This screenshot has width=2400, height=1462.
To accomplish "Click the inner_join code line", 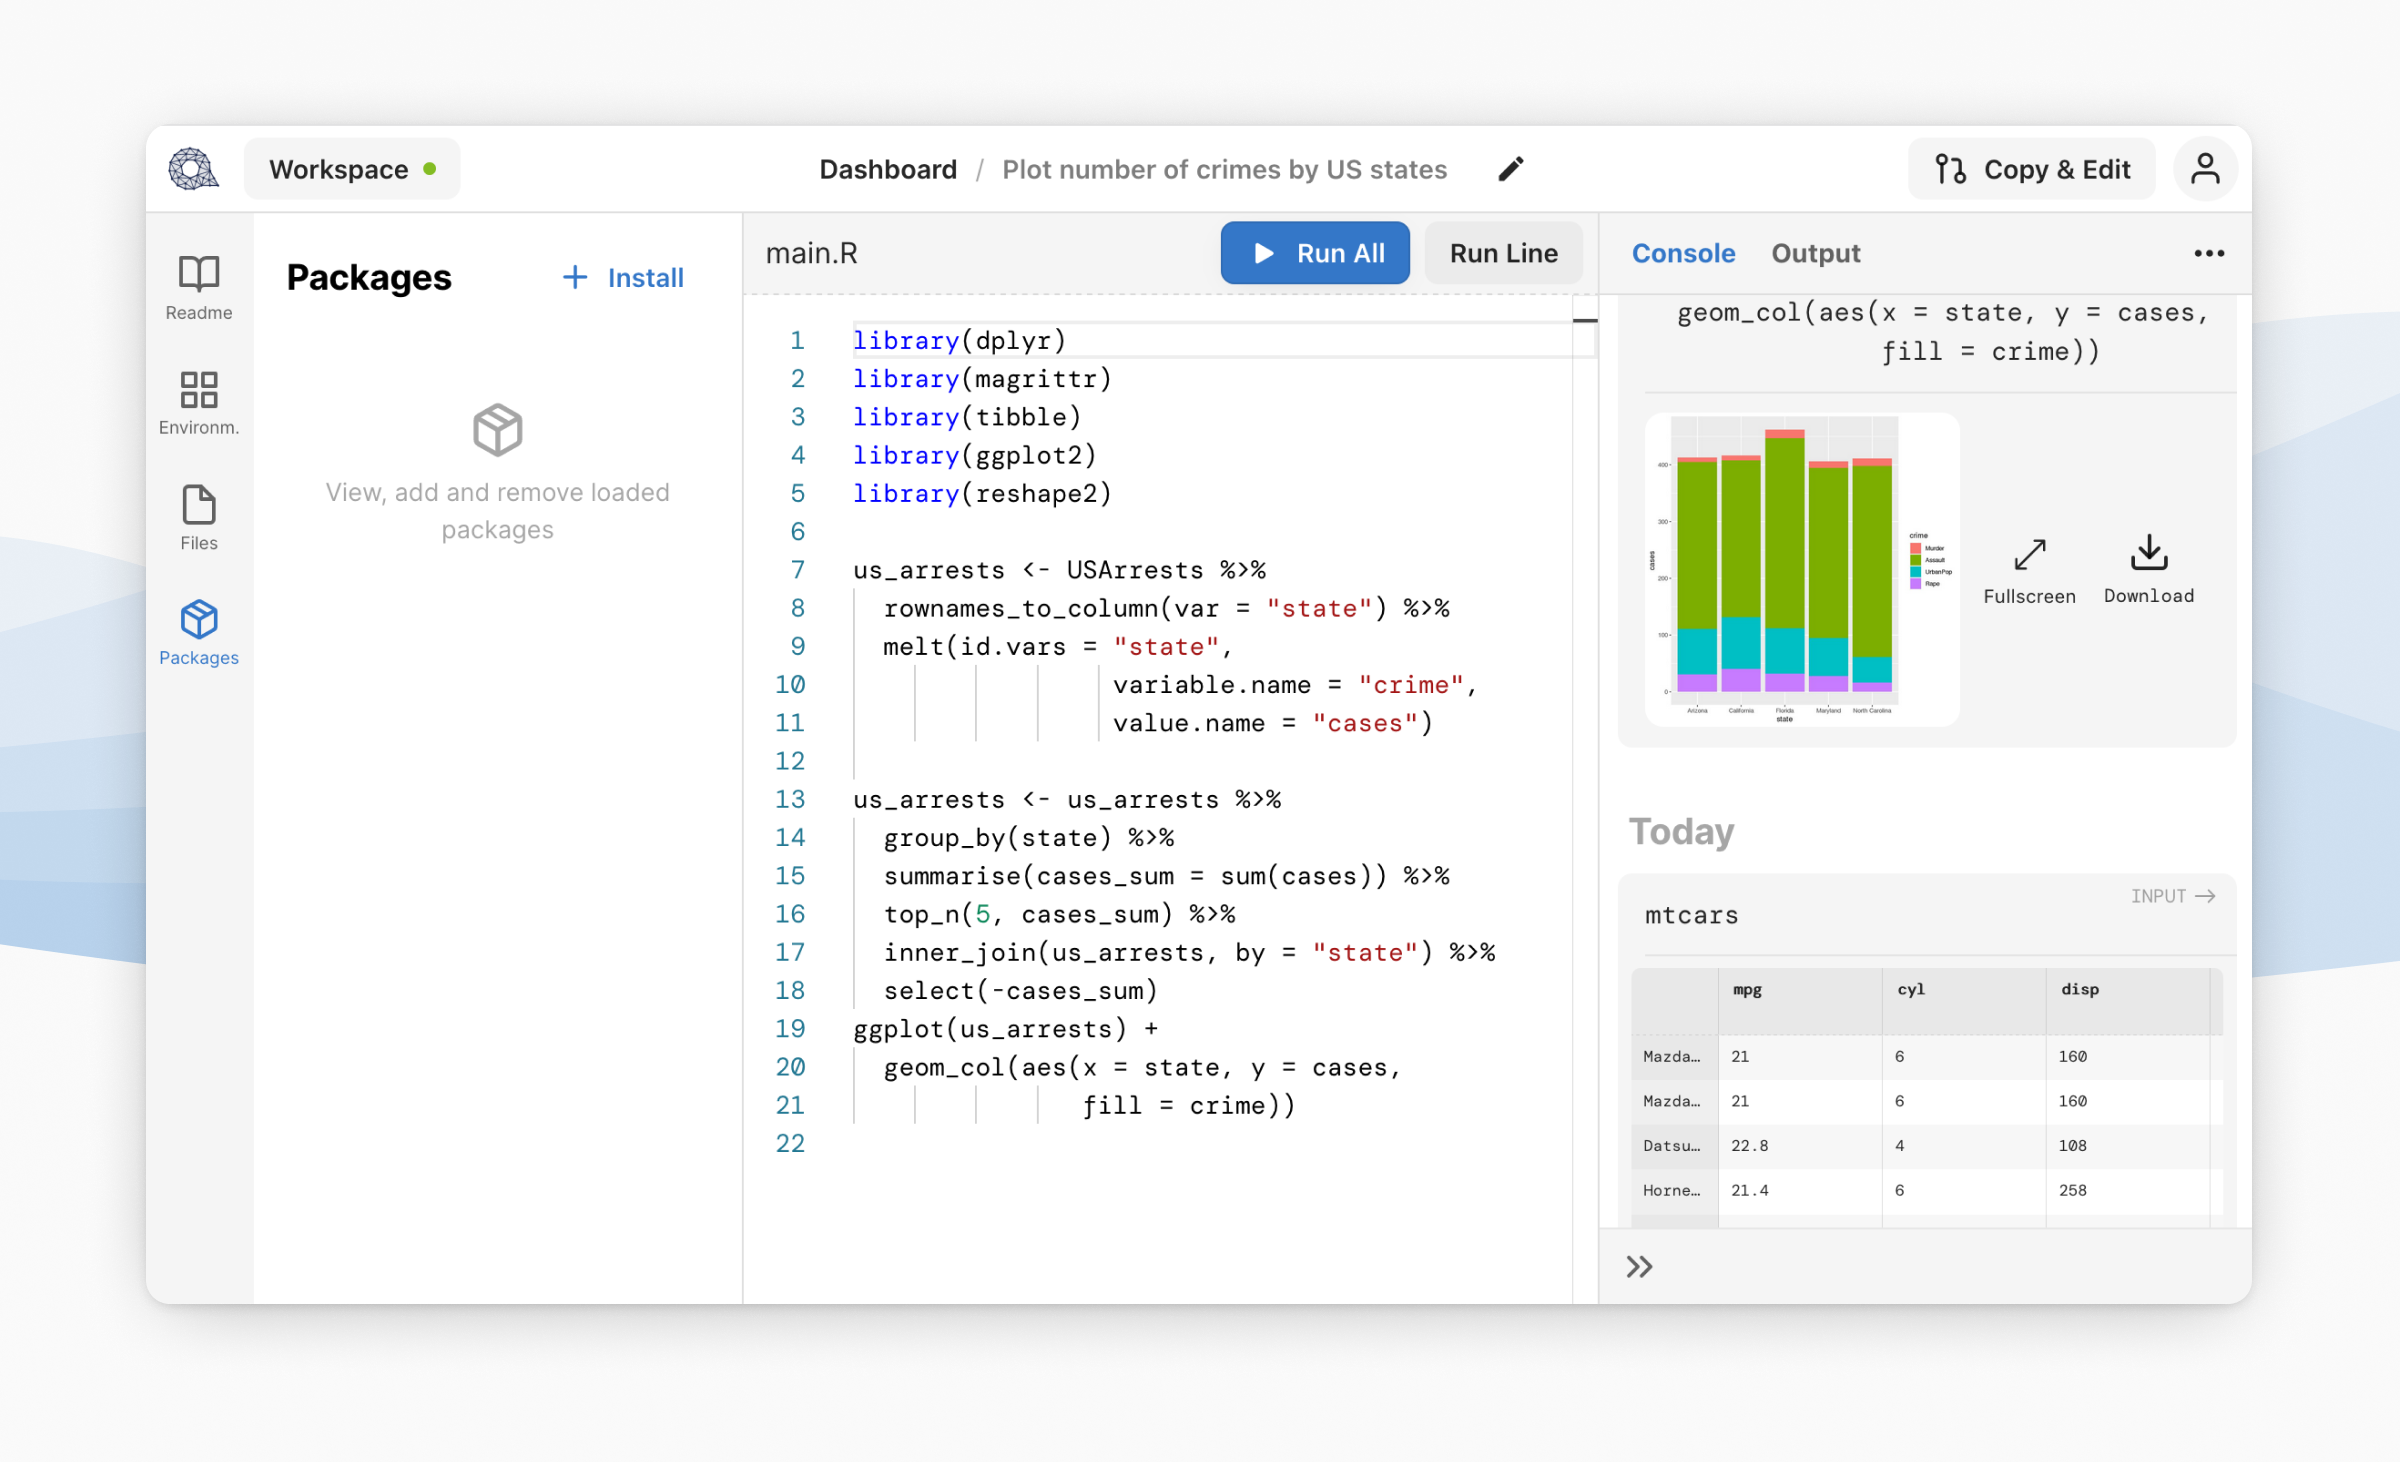I will tap(1189, 952).
